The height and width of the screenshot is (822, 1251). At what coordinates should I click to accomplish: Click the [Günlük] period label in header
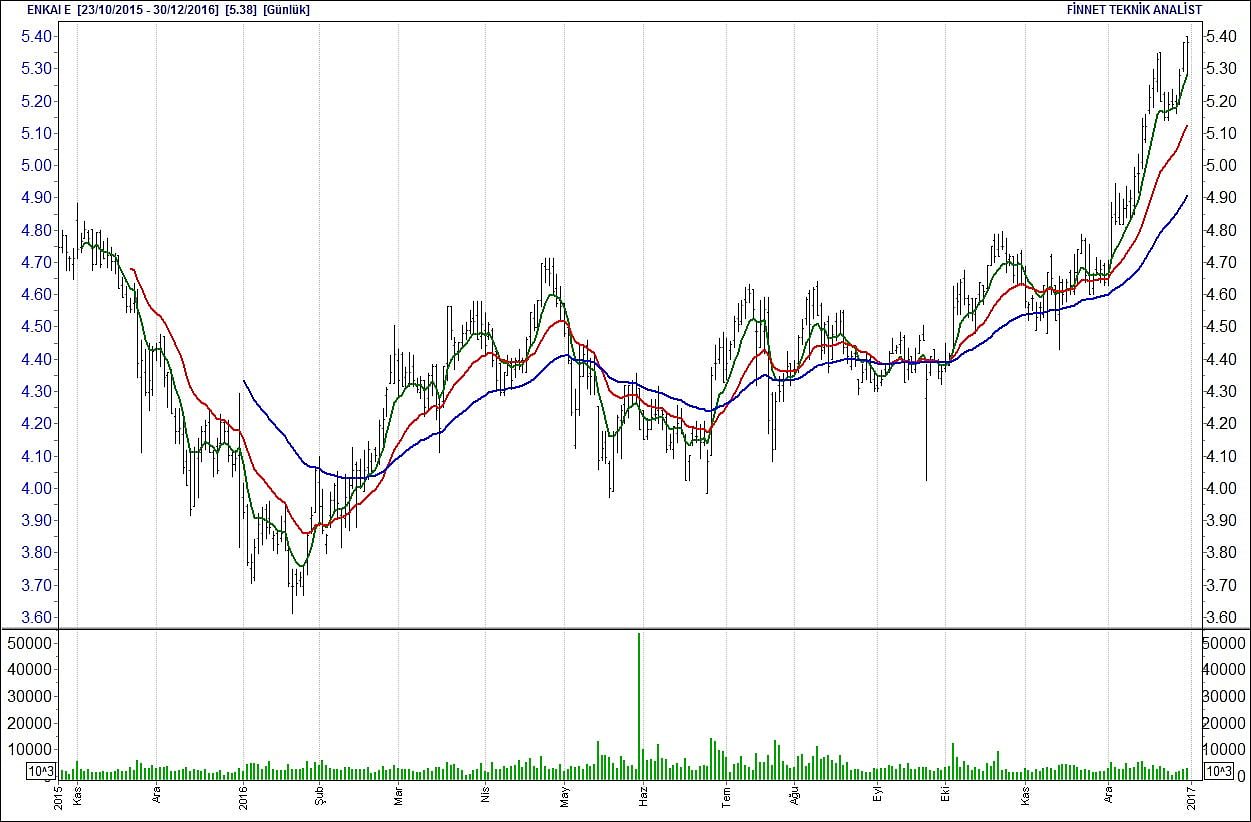(287, 9)
